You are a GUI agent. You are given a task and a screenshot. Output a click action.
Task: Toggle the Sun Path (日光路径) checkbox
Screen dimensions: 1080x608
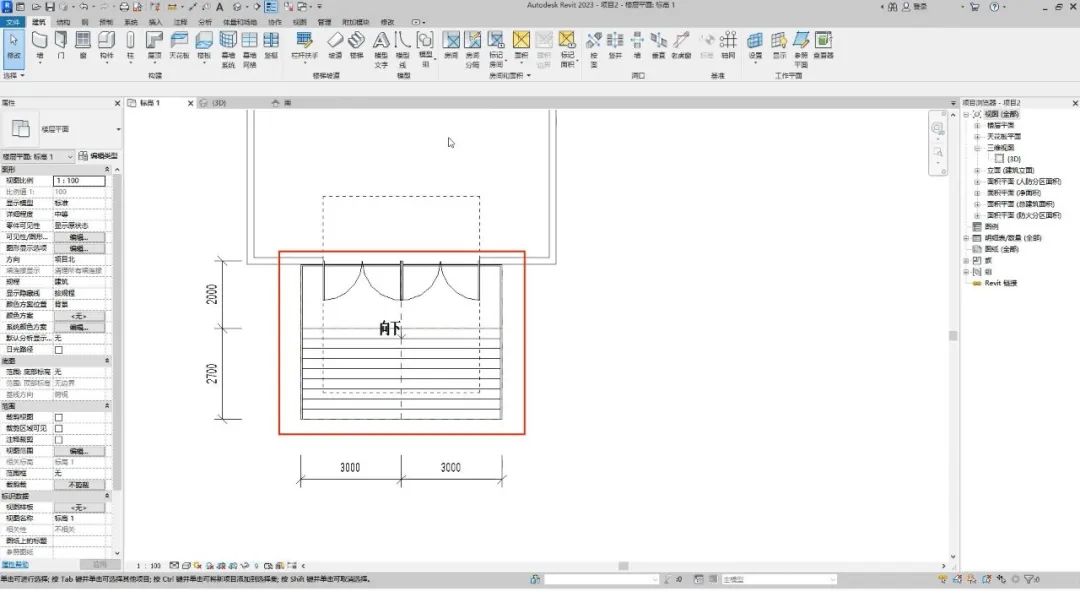[59, 350]
